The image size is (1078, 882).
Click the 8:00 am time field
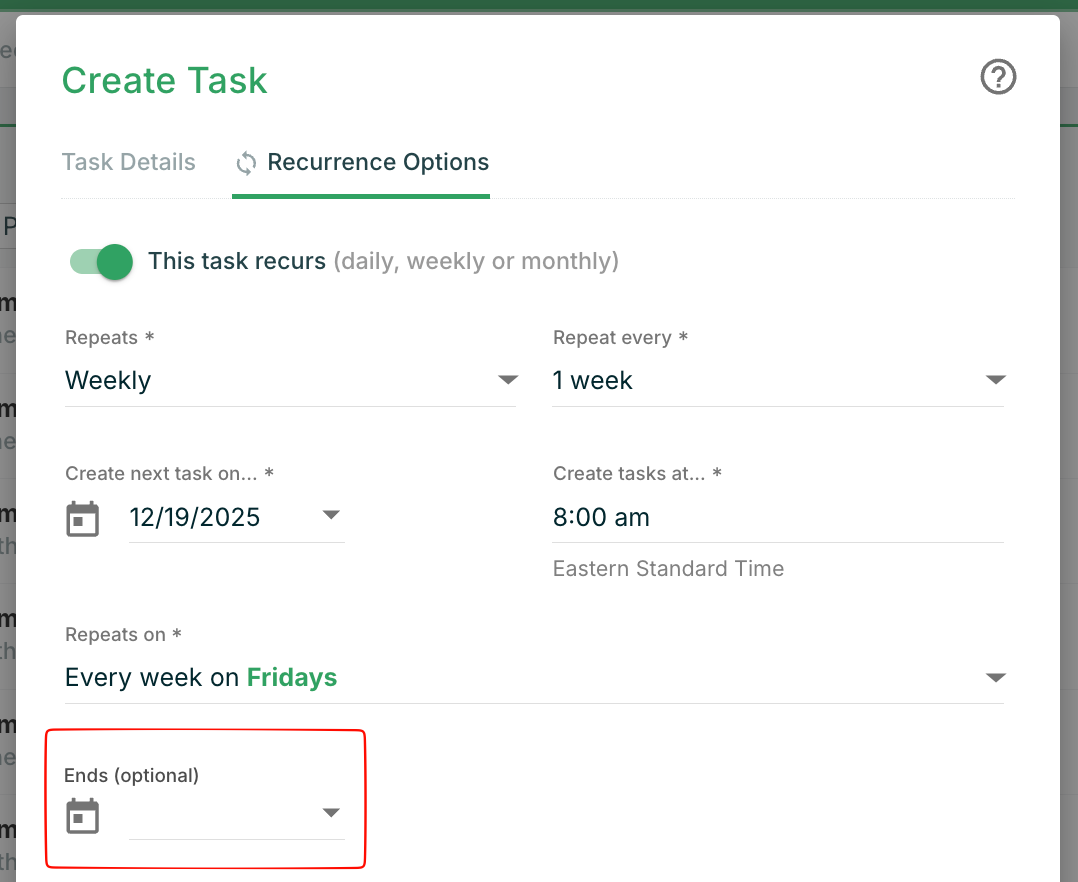pyautogui.click(x=601, y=518)
